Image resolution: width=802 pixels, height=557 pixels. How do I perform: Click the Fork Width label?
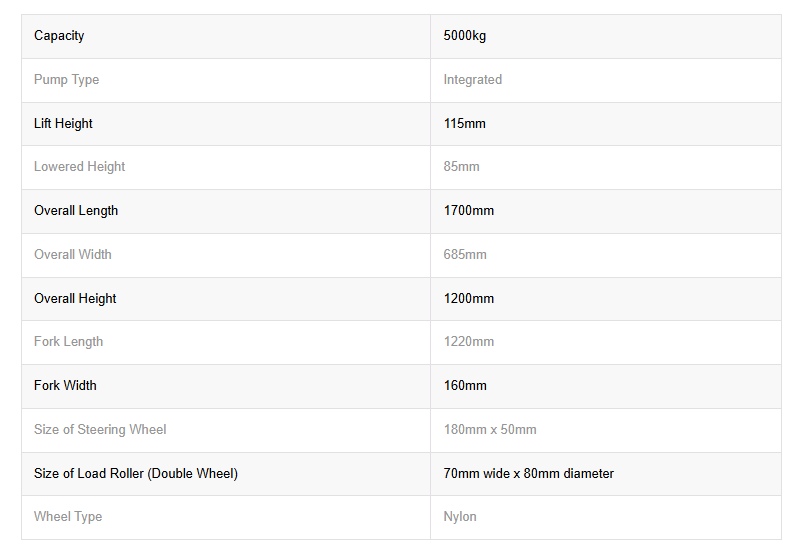click(65, 386)
